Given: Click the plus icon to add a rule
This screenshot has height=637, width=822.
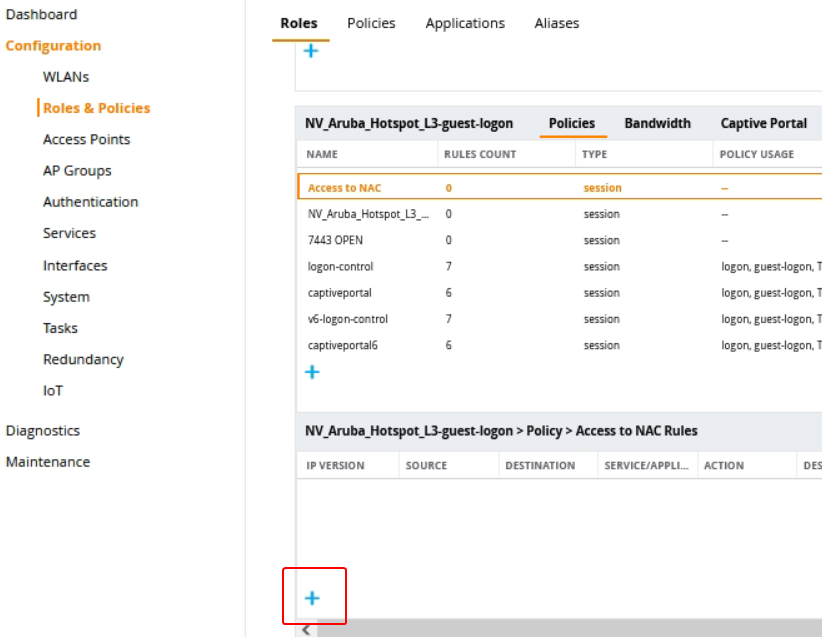Looking at the screenshot, I should click(x=312, y=598).
